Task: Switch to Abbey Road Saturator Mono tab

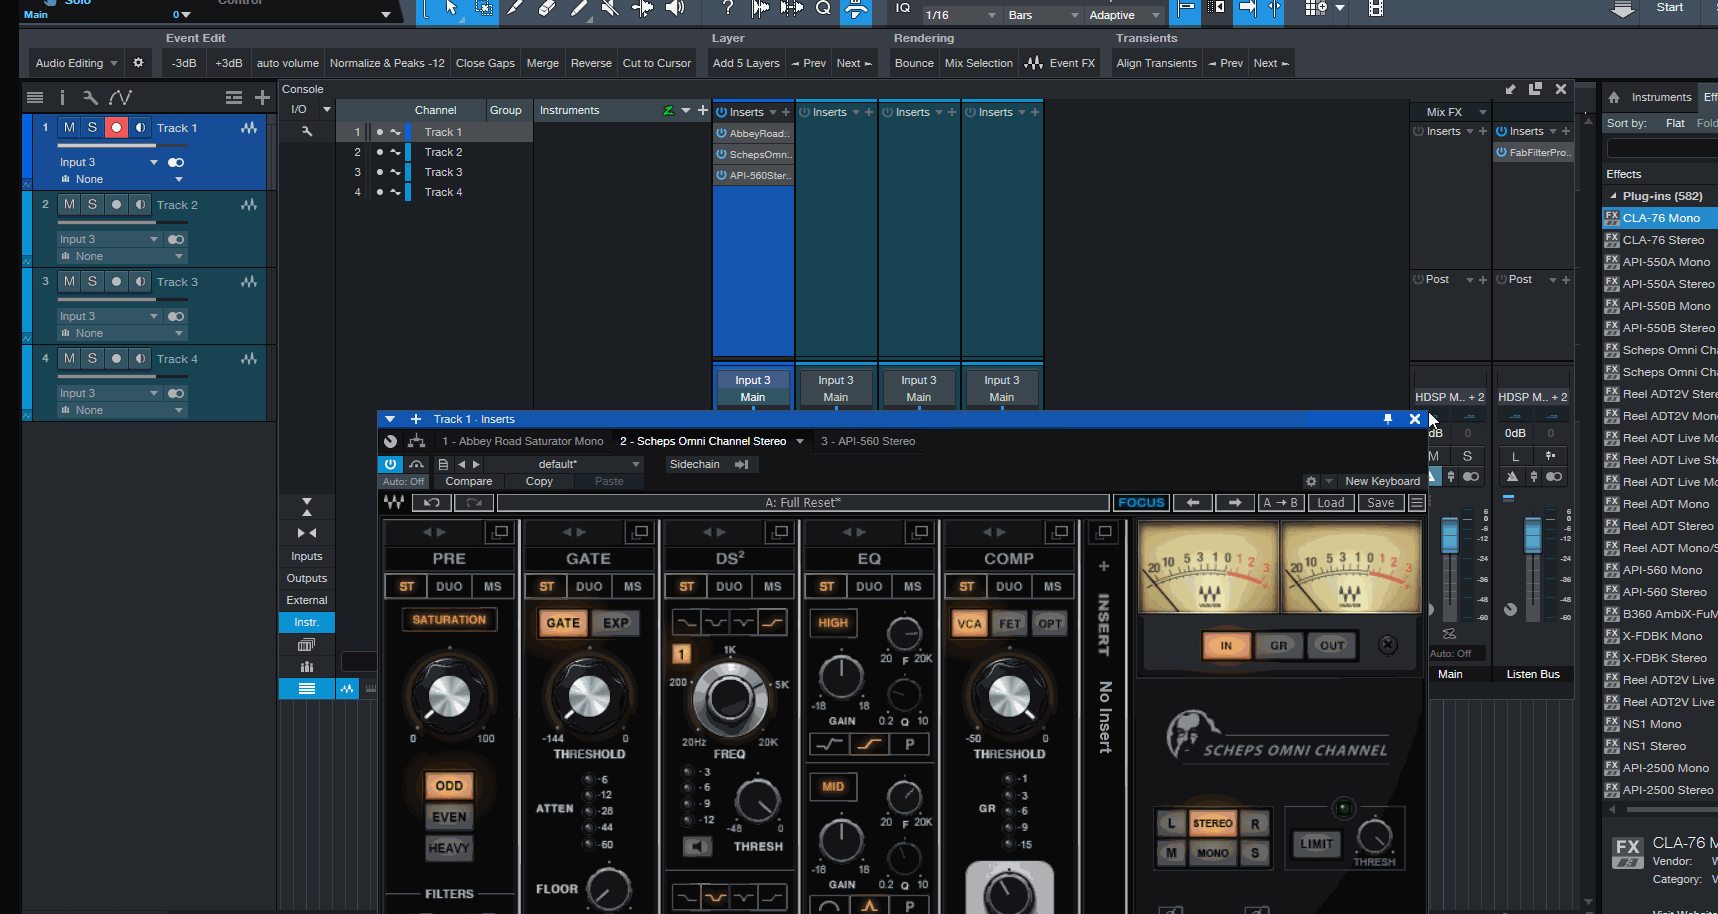Action: click(x=523, y=441)
